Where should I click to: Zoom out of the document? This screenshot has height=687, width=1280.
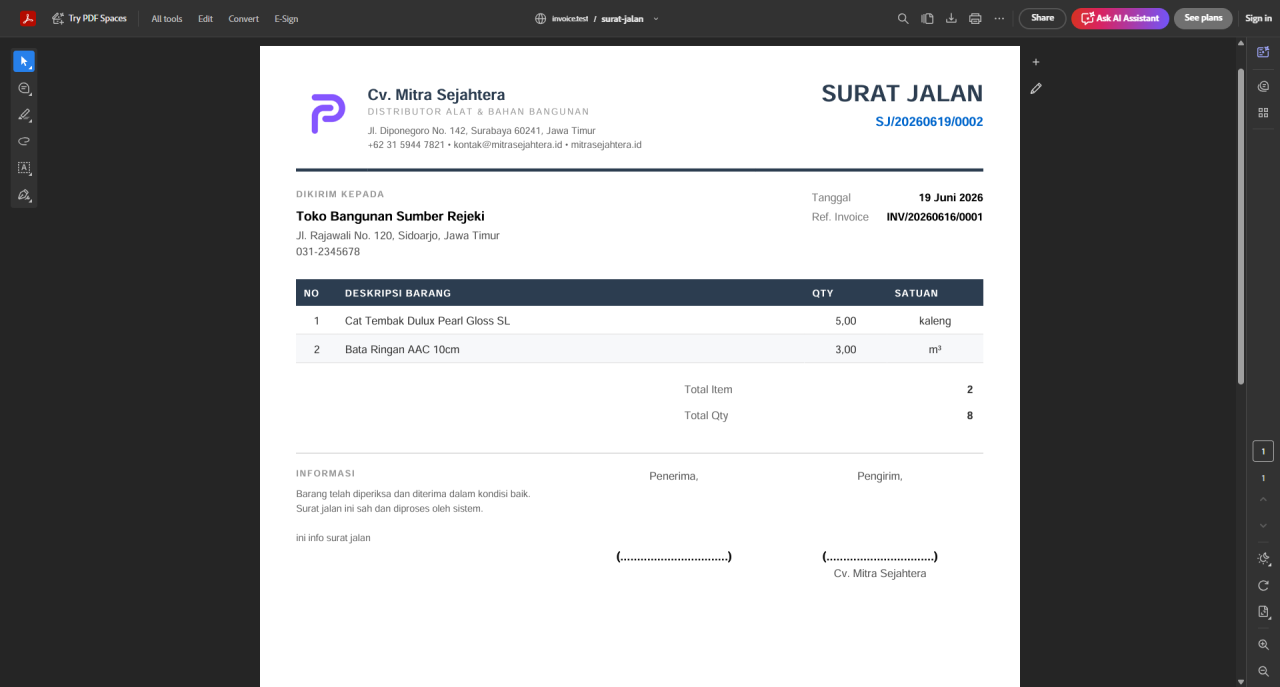(x=1263, y=671)
